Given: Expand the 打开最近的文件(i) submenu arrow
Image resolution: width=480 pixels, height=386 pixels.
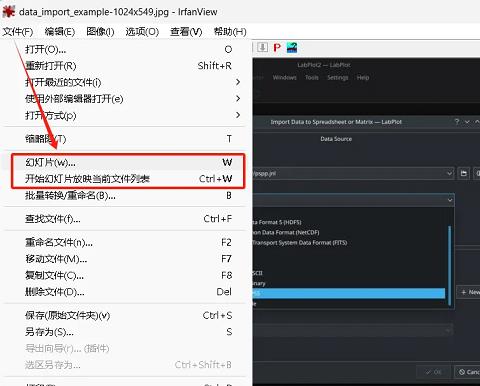Looking at the screenshot, I should [x=238, y=82].
